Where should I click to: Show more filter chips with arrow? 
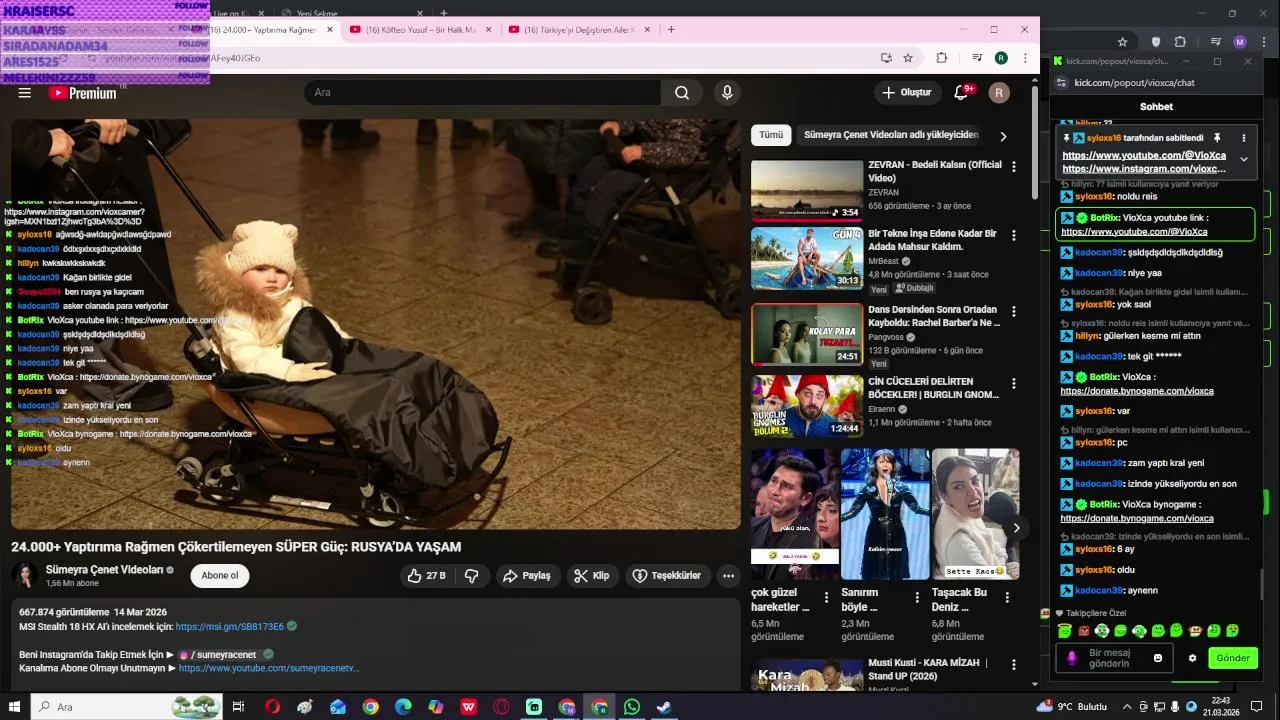coord(1003,136)
